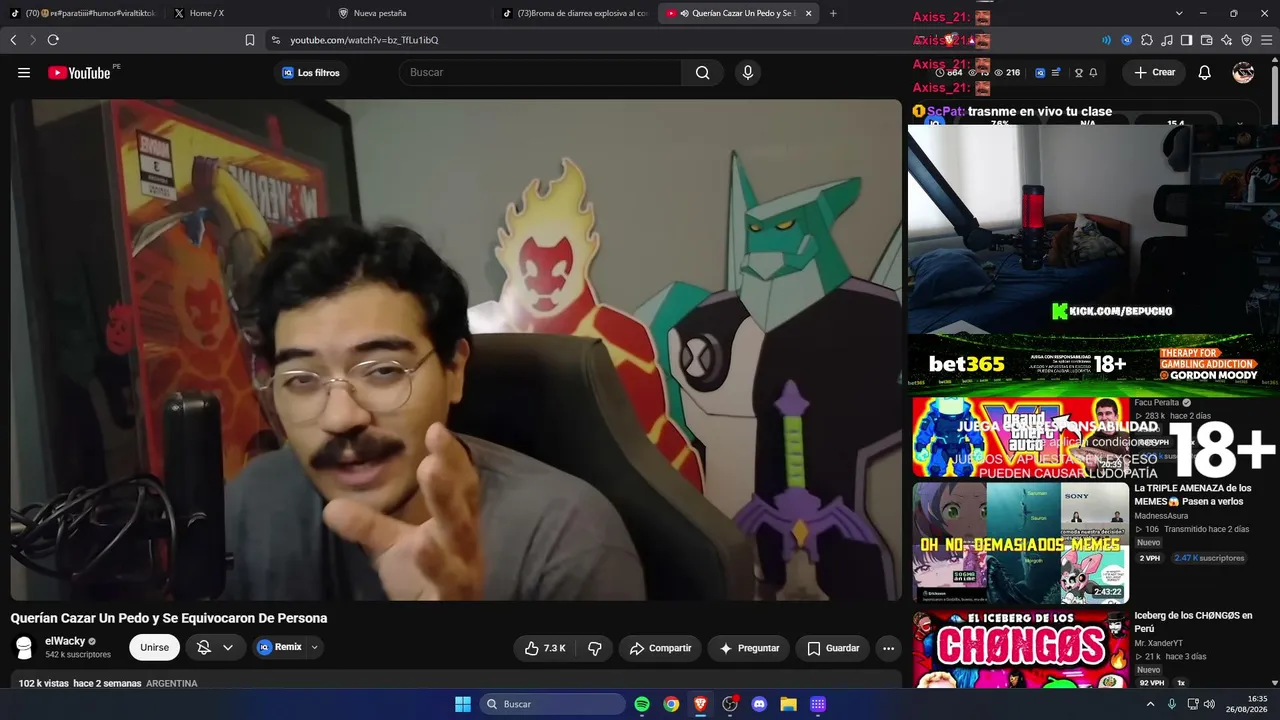Toggle the system microphone tray icon
This screenshot has height=720, width=1280.
[x=1172, y=704]
